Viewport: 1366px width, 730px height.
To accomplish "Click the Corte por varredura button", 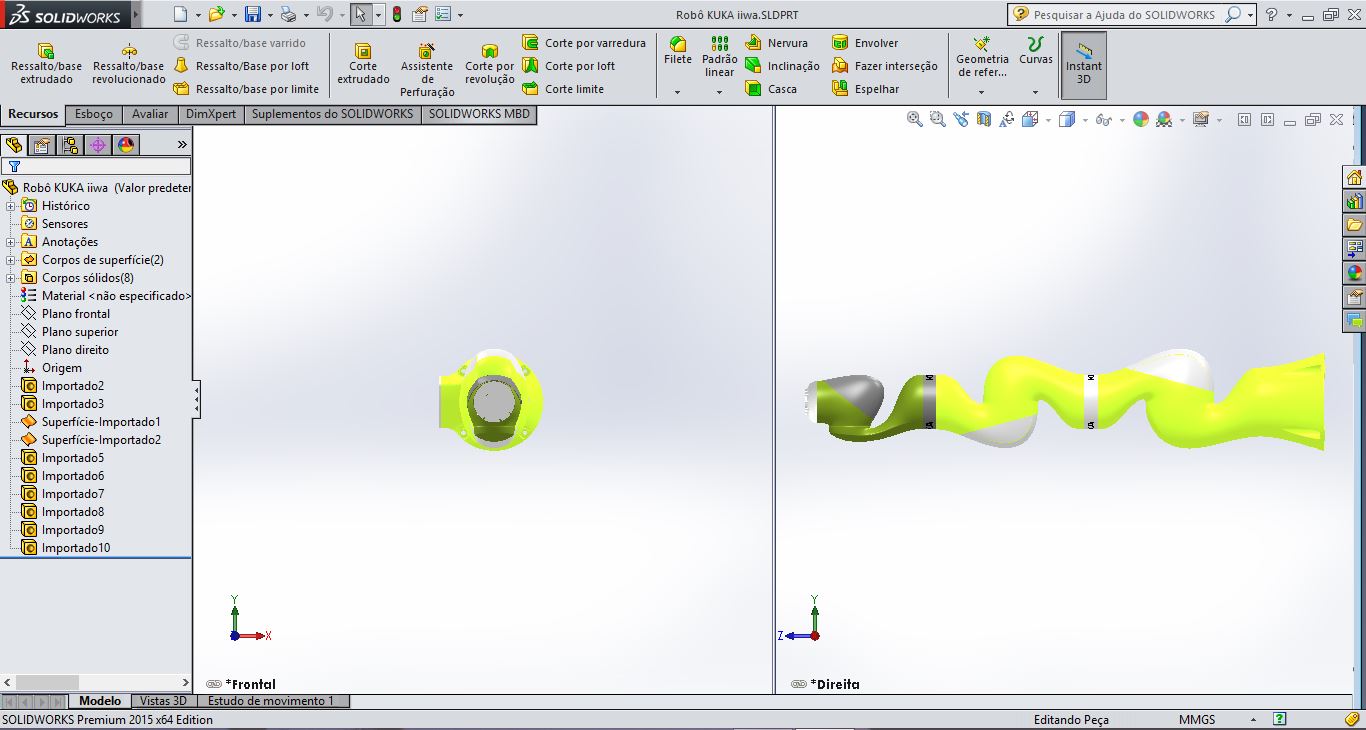I will (x=584, y=43).
